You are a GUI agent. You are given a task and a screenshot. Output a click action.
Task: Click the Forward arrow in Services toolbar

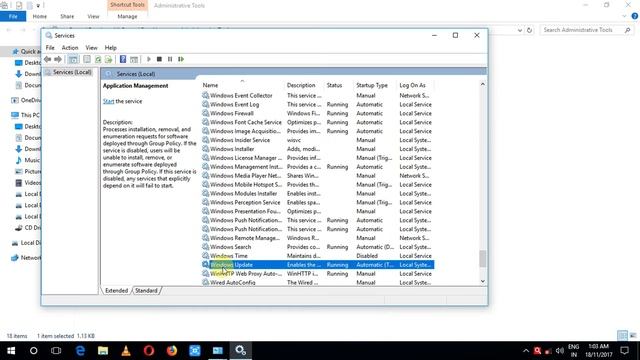click(x=58, y=59)
